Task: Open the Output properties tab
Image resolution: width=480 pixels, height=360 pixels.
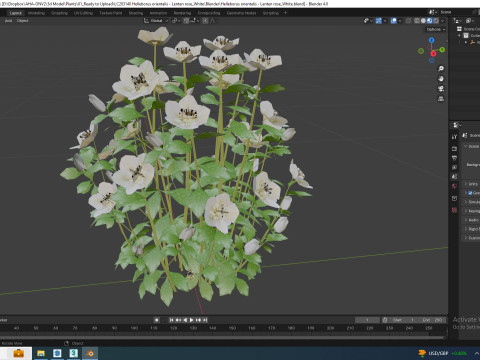Action: tap(454, 158)
